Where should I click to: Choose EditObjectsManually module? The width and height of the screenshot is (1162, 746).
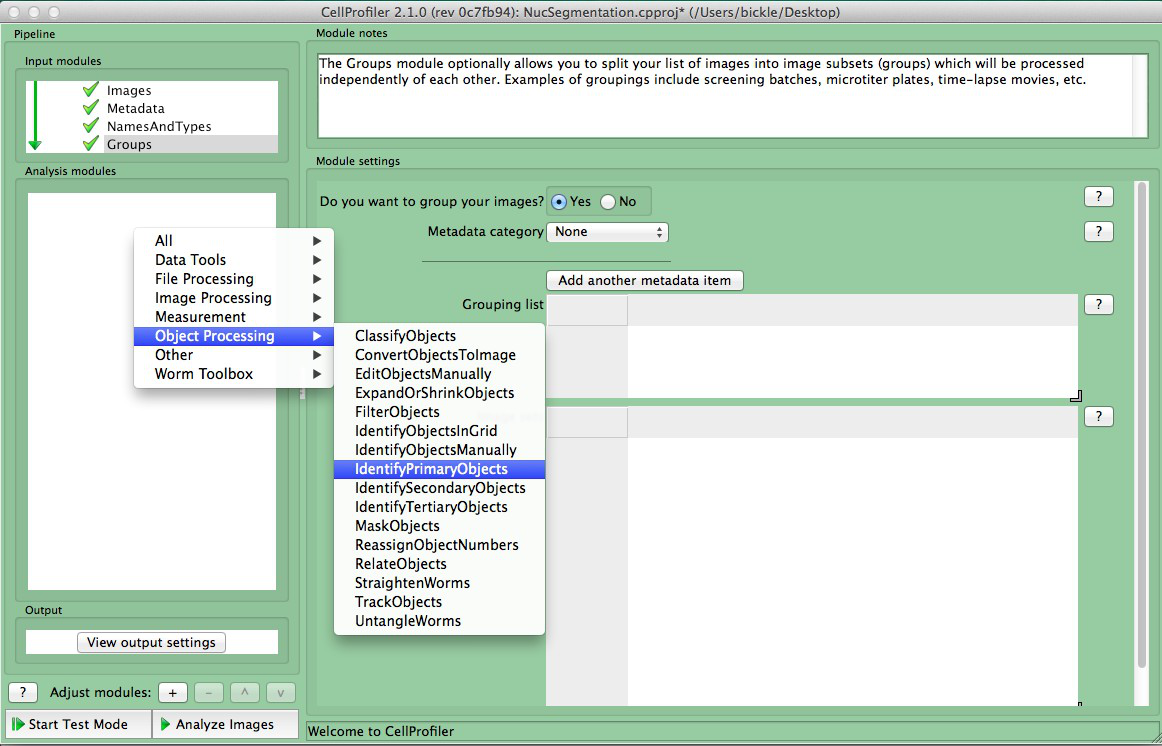pos(439,374)
